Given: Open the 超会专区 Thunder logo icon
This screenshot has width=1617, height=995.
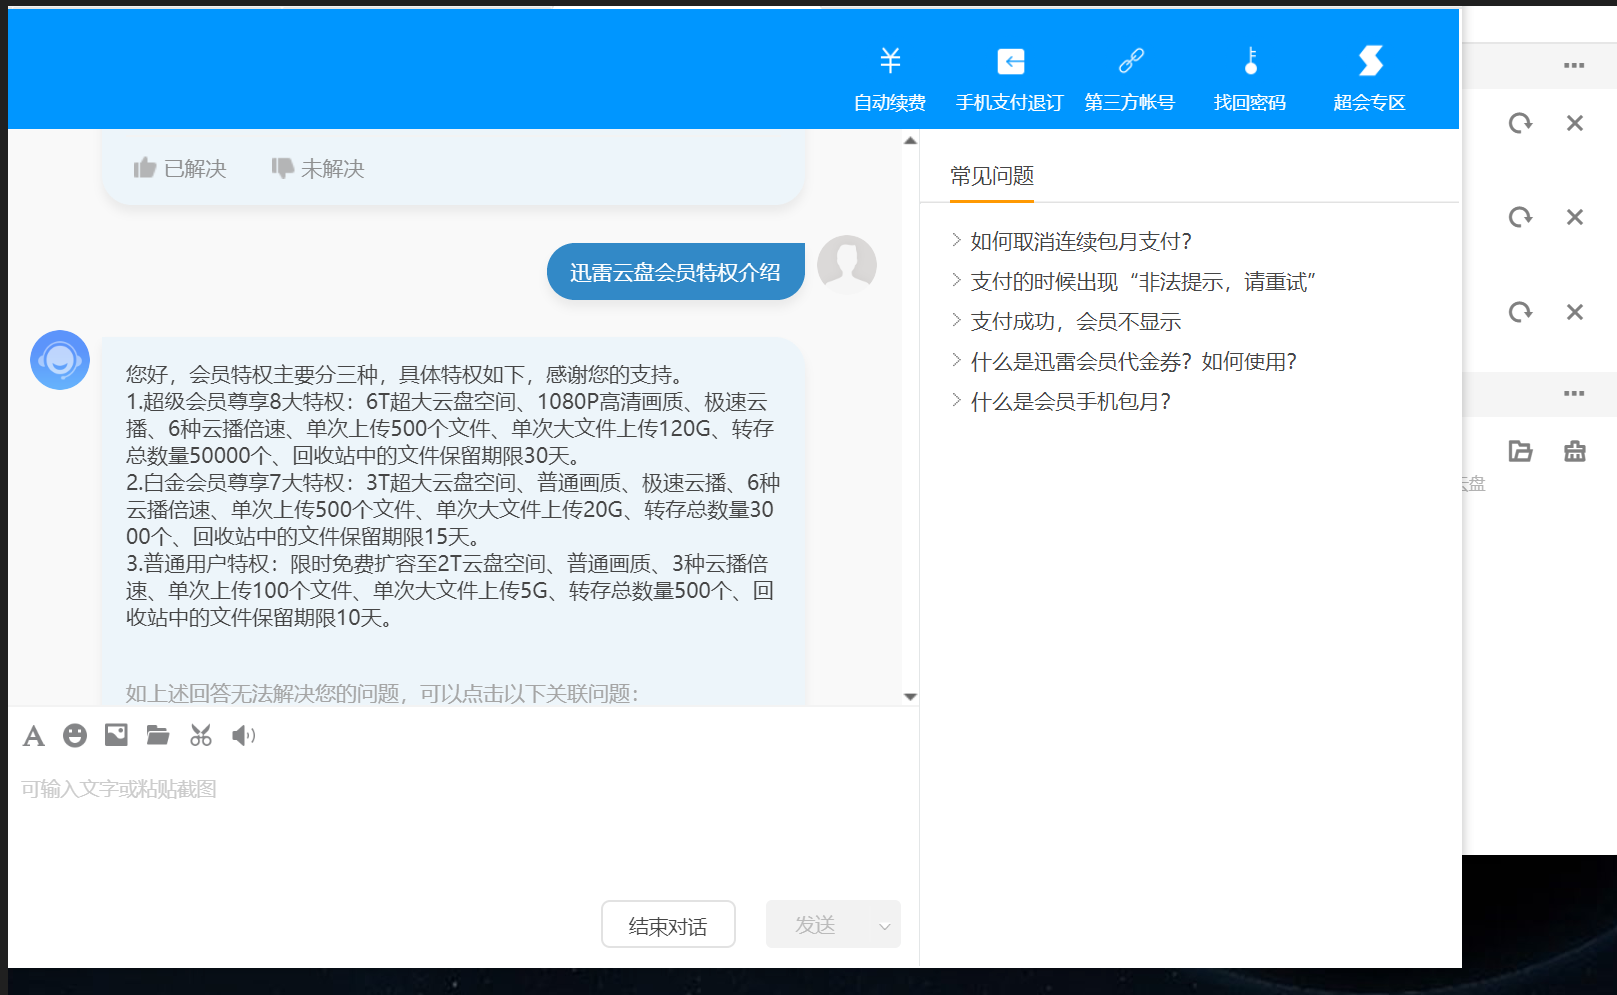Looking at the screenshot, I should pyautogui.click(x=1369, y=62).
